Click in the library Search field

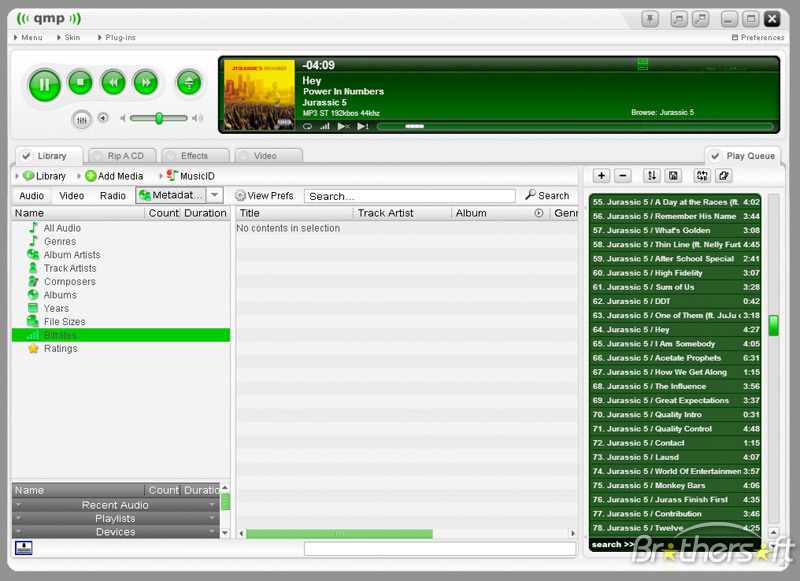tap(409, 196)
